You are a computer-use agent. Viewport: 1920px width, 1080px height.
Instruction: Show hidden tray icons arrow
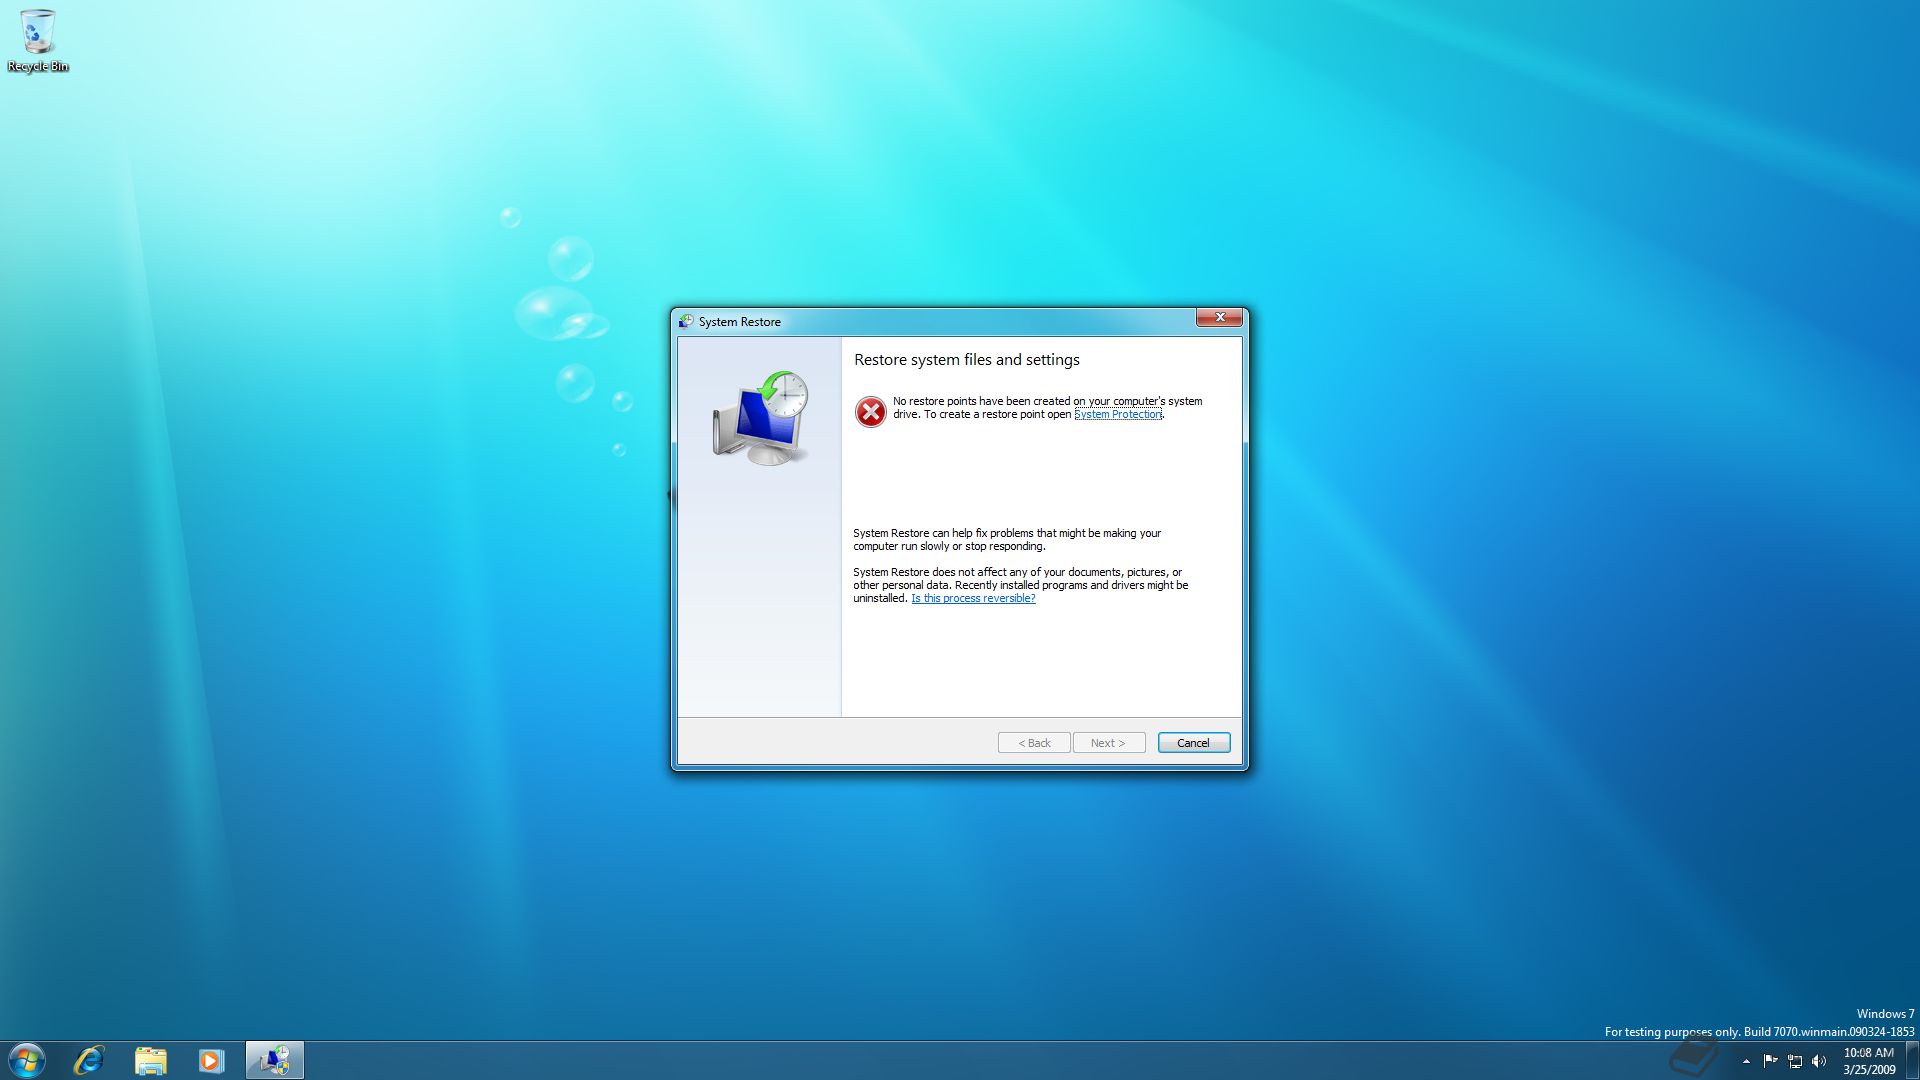pyautogui.click(x=1746, y=1061)
